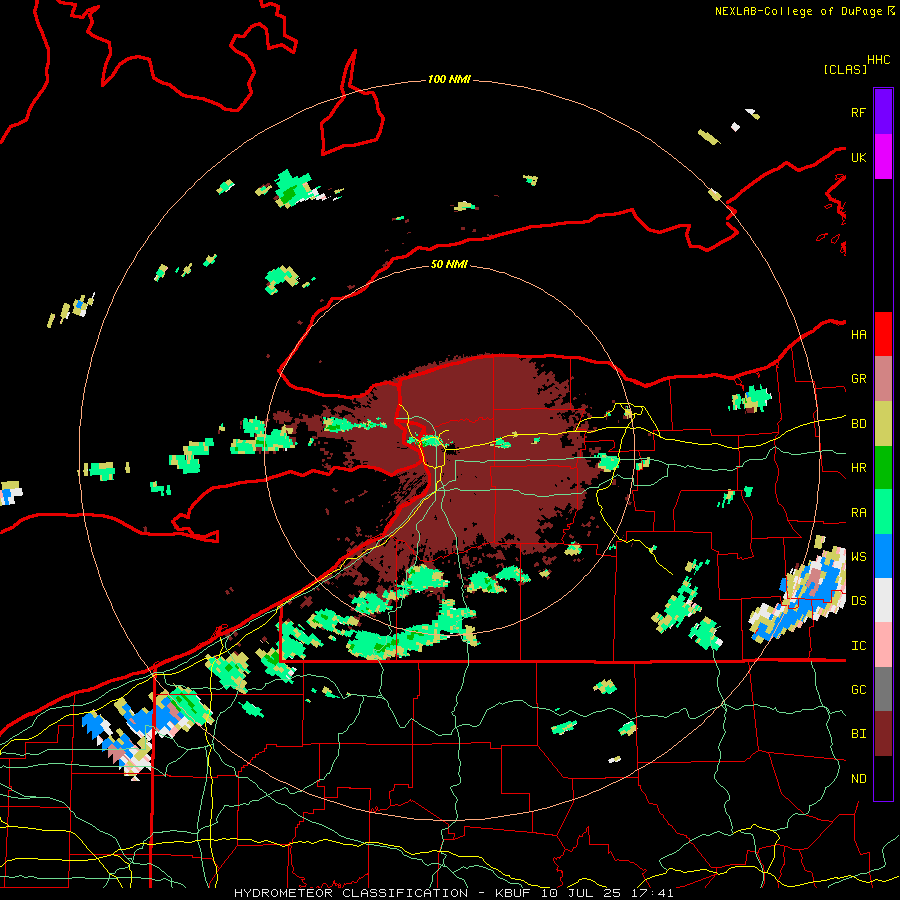This screenshot has height=900, width=900.
Task: Click the HA legend label
Action: (858, 335)
